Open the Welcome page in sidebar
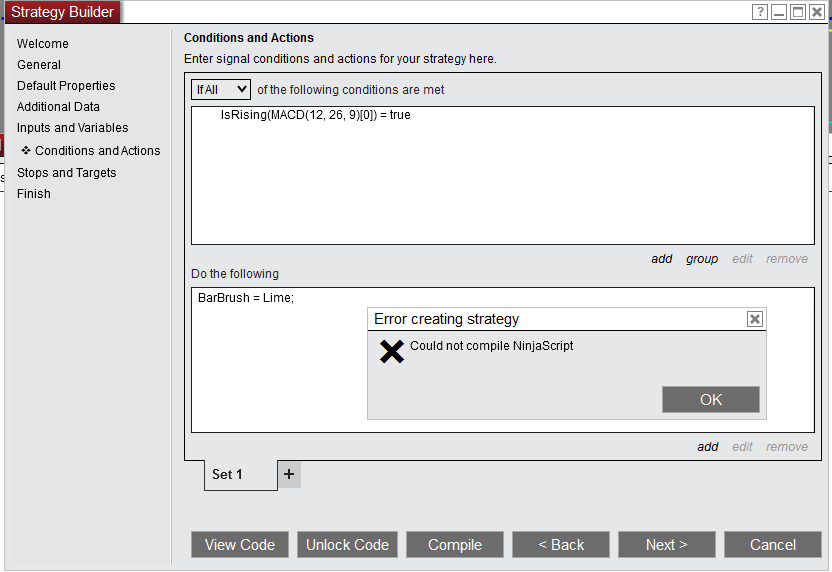Image resolution: width=832 pixels, height=572 pixels. tap(43, 44)
